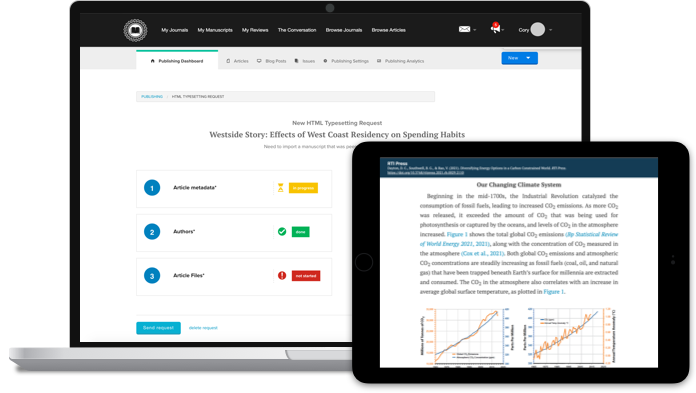Click the step 1 number circle

pos(152,188)
